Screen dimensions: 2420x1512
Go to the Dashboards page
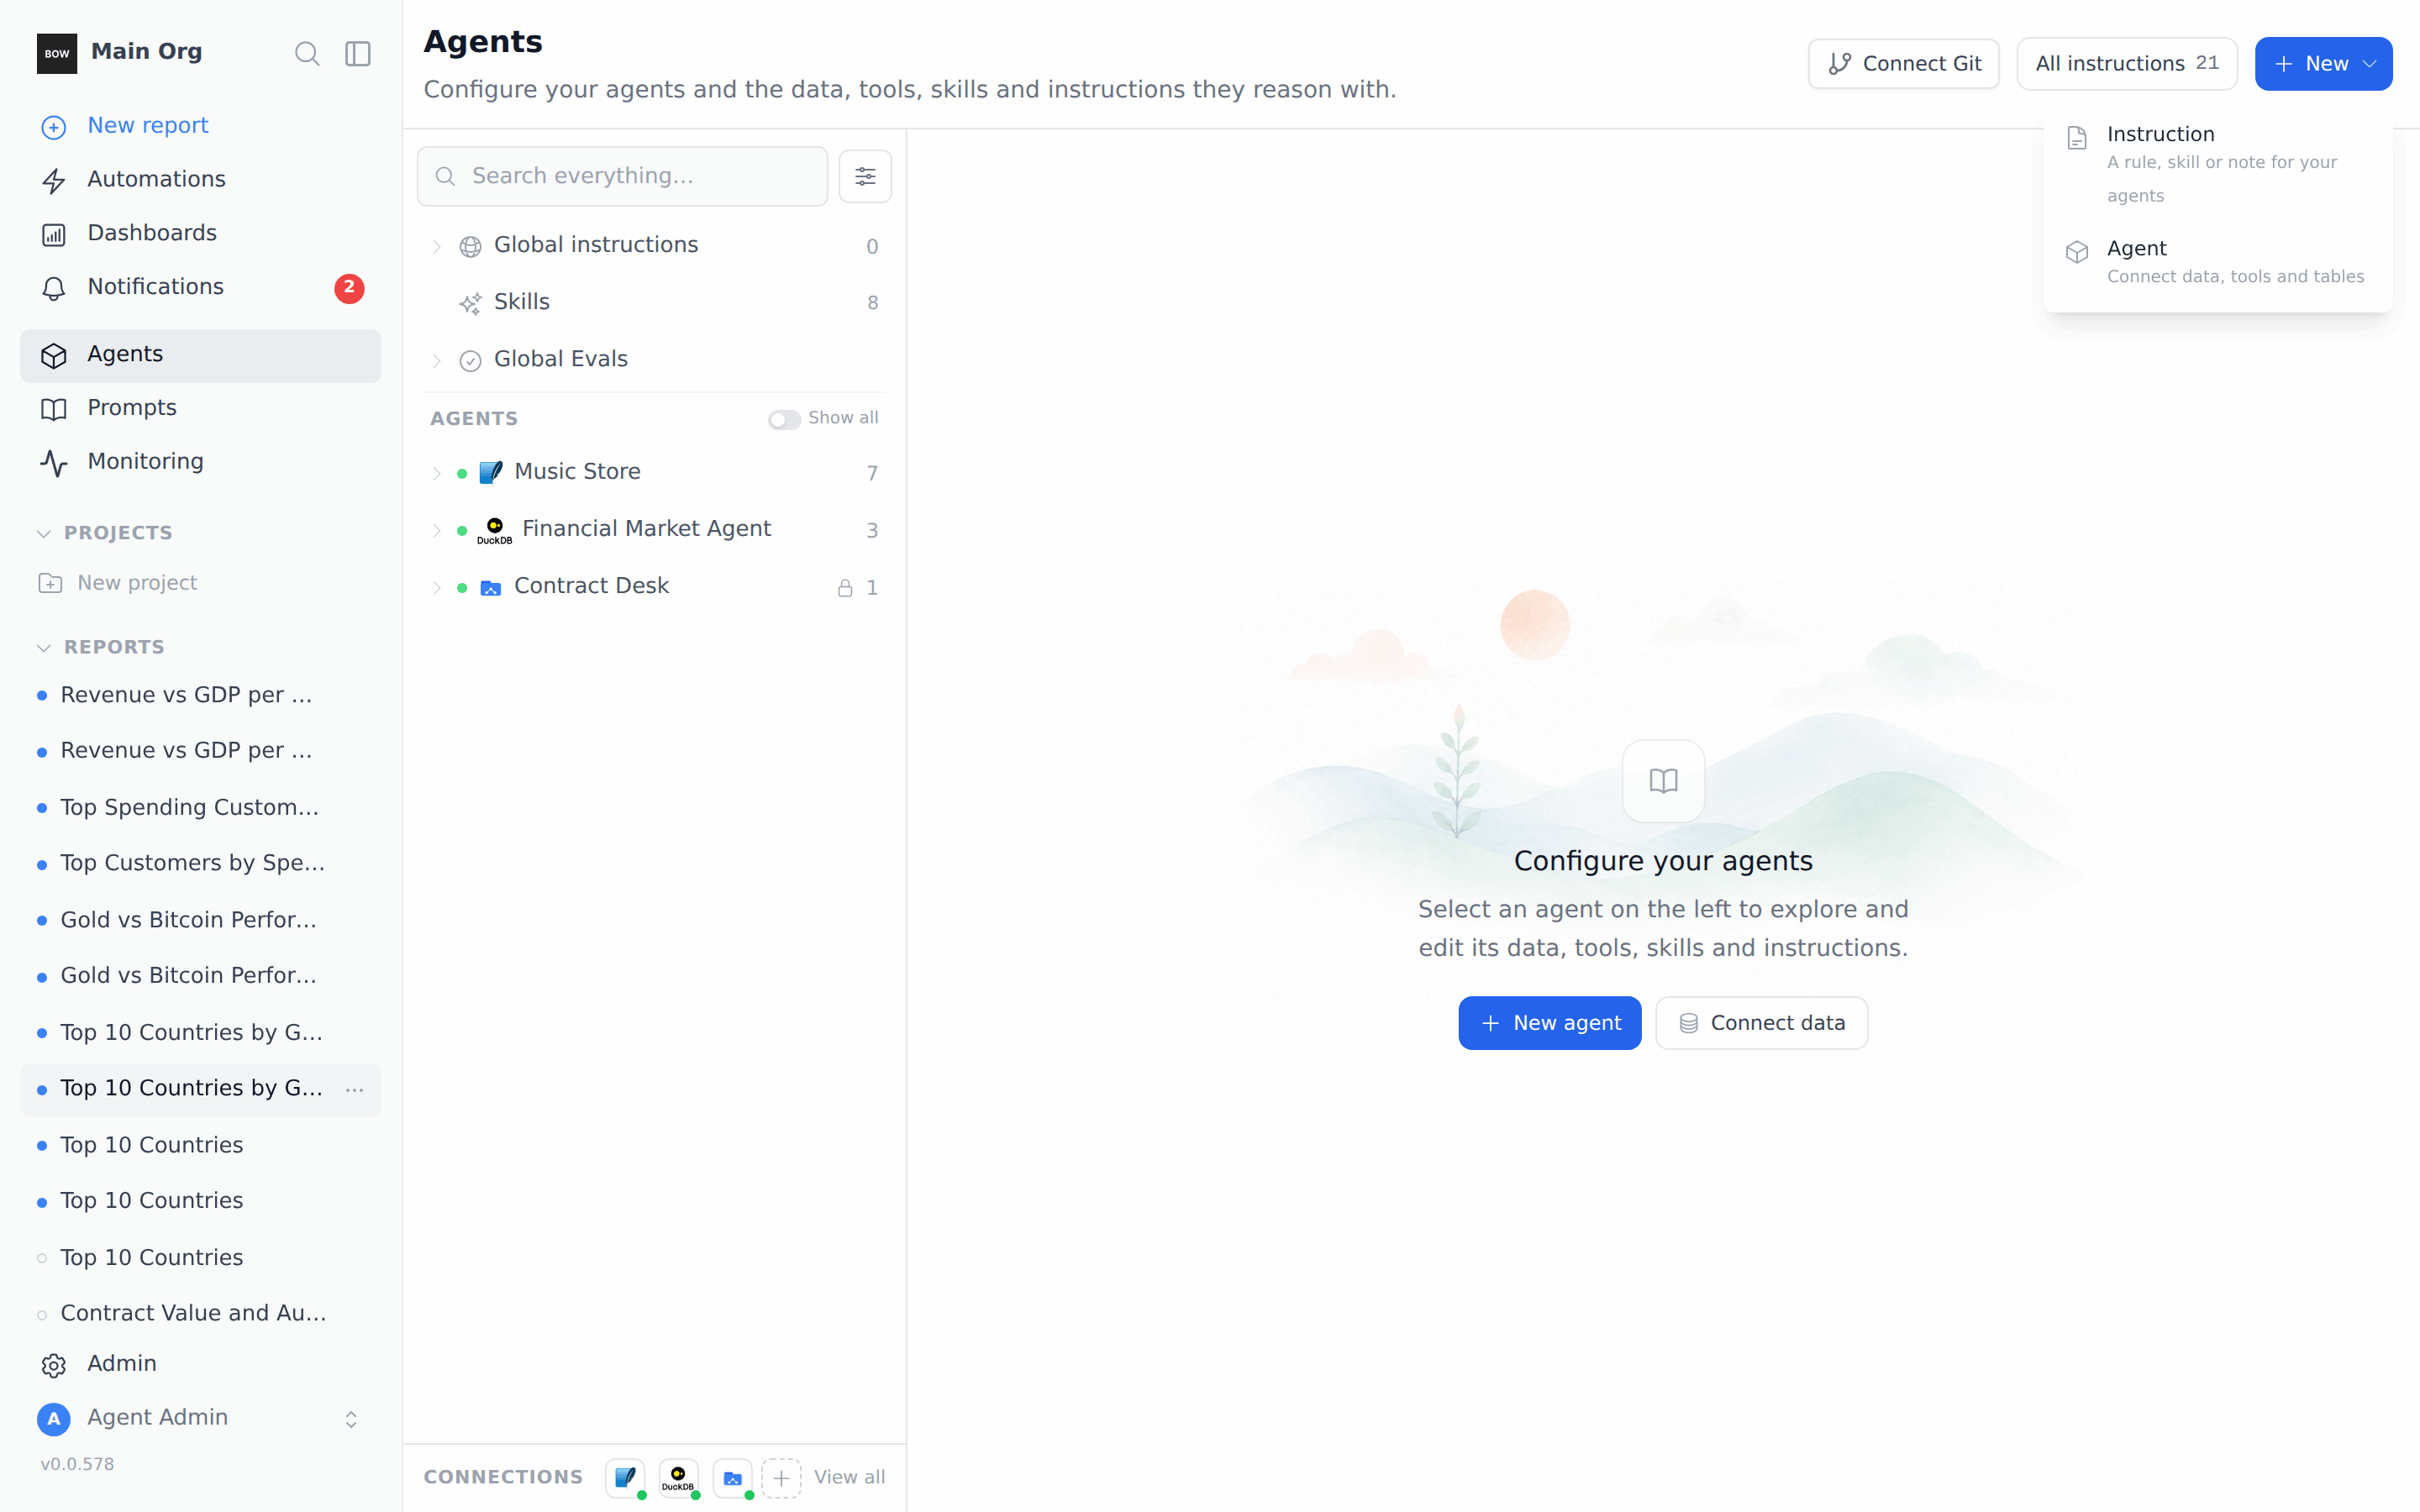[200, 234]
